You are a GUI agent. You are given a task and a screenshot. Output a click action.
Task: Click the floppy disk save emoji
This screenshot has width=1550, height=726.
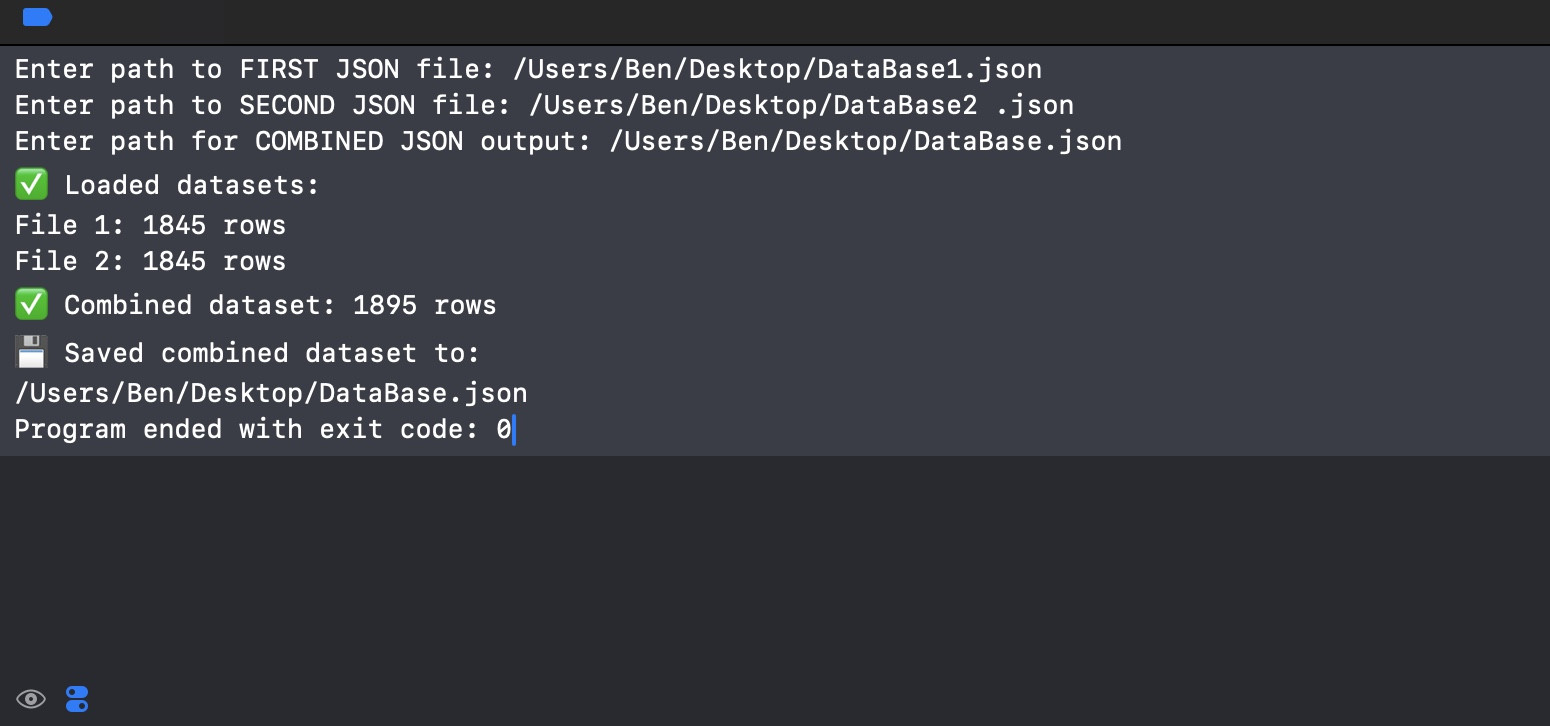tap(31, 352)
